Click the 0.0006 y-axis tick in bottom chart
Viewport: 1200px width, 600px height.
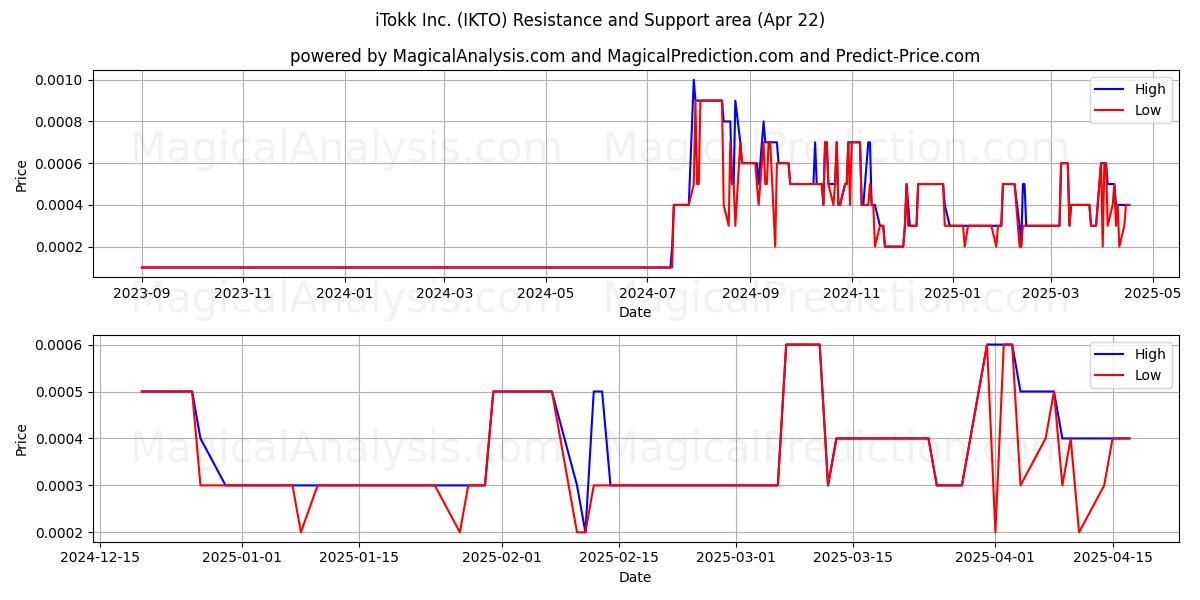pos(62,345)
